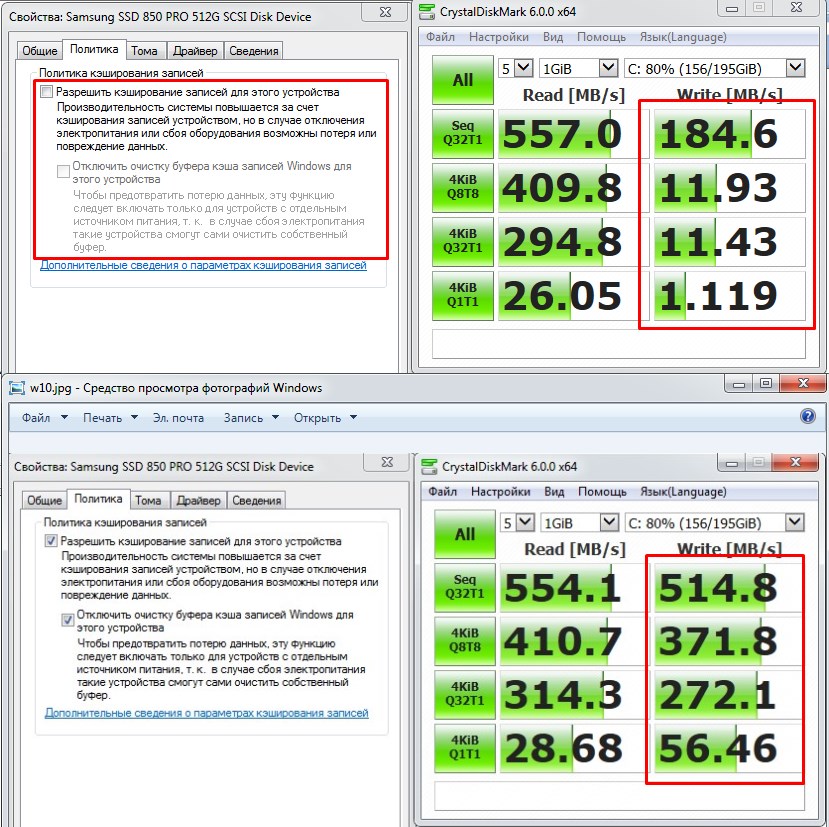Click the help question-mark icon in Photo Viewer

click(x=807, y=417)
